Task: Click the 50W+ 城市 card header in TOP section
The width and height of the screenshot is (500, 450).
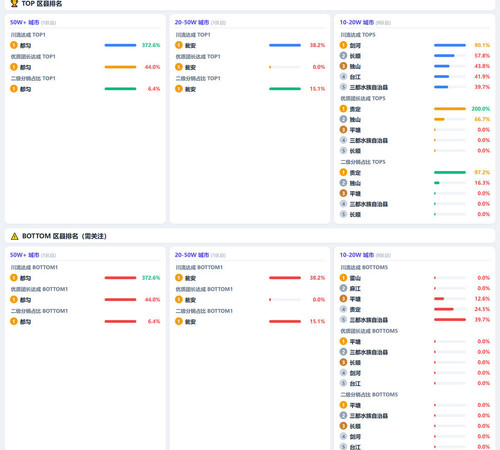Action: [33, 22]
